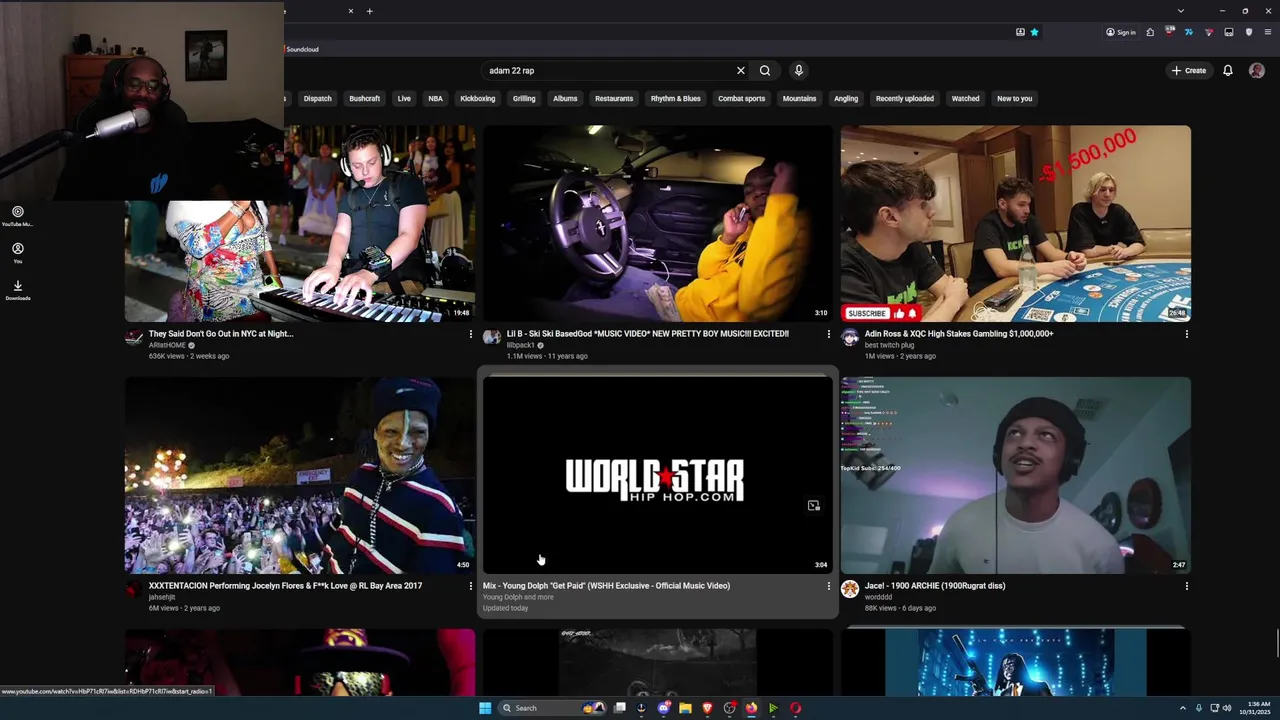Open Discord from the taskbar
The image size is (1280, 720).
pos(663,708)
